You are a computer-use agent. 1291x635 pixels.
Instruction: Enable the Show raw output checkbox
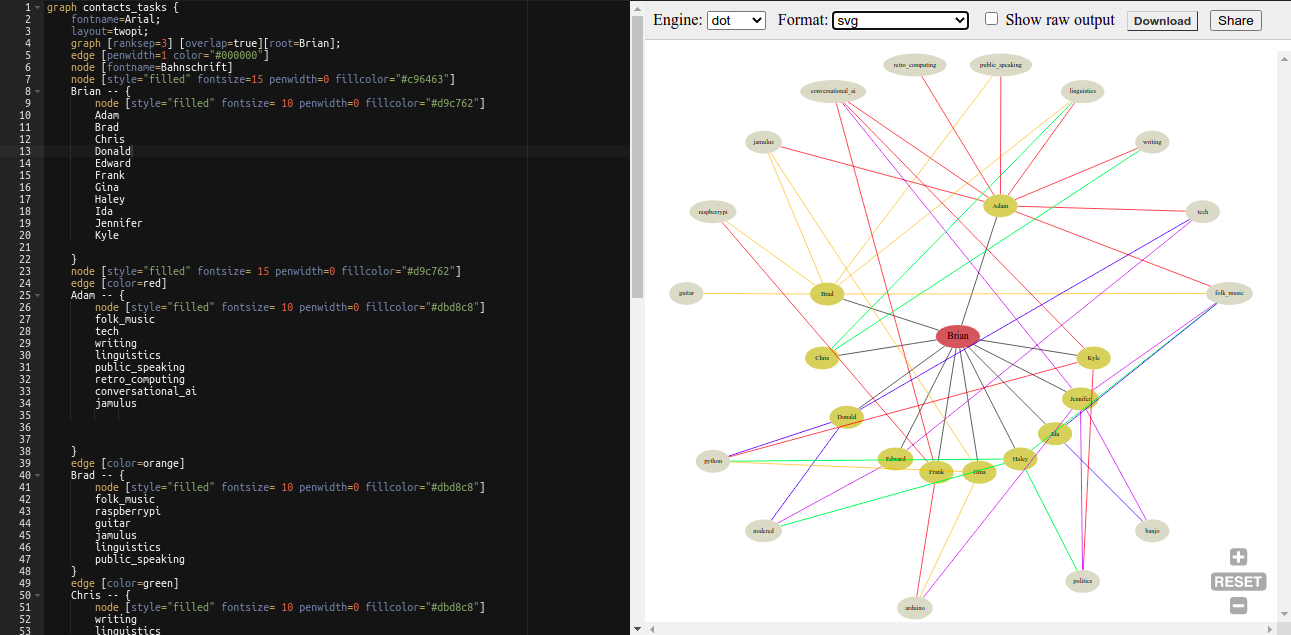[990, 20]
